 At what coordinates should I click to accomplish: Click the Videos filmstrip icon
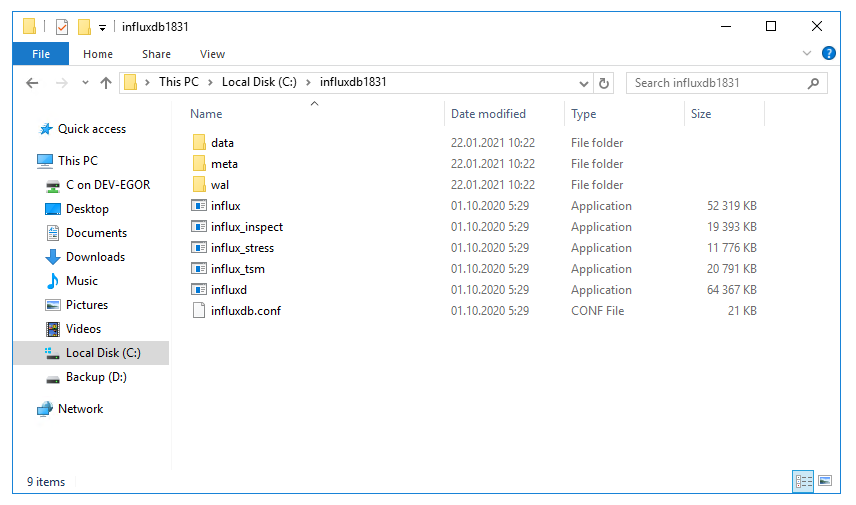coord(52,329)
